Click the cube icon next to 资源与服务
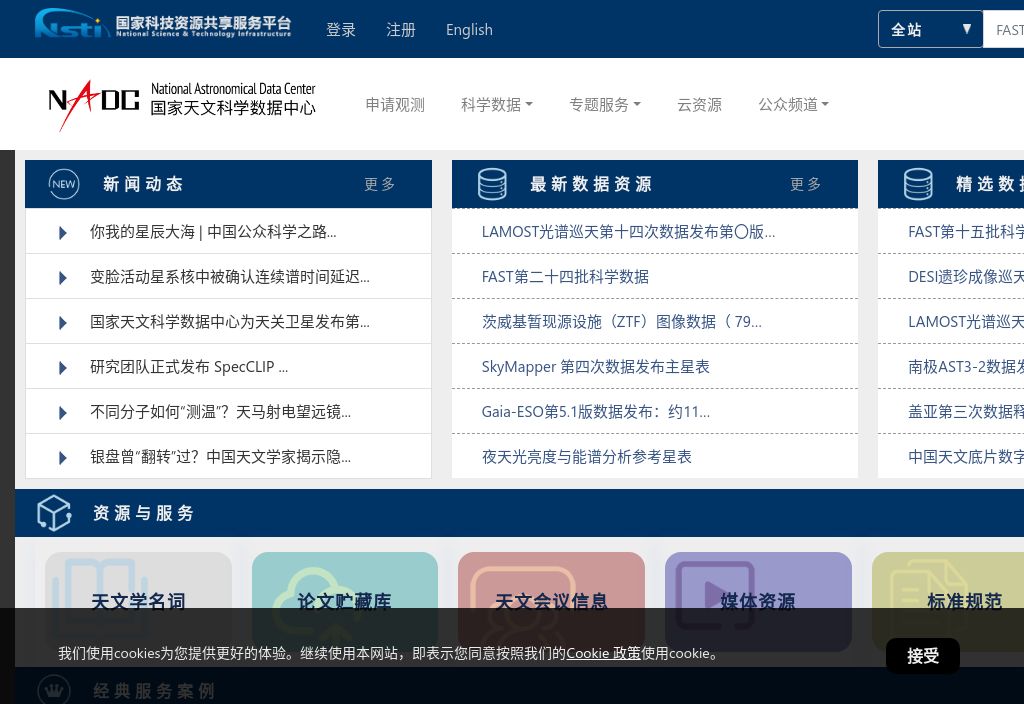The height and width of the screenshot is (704, 1024). pyautogui.click(x=54, y=512)
